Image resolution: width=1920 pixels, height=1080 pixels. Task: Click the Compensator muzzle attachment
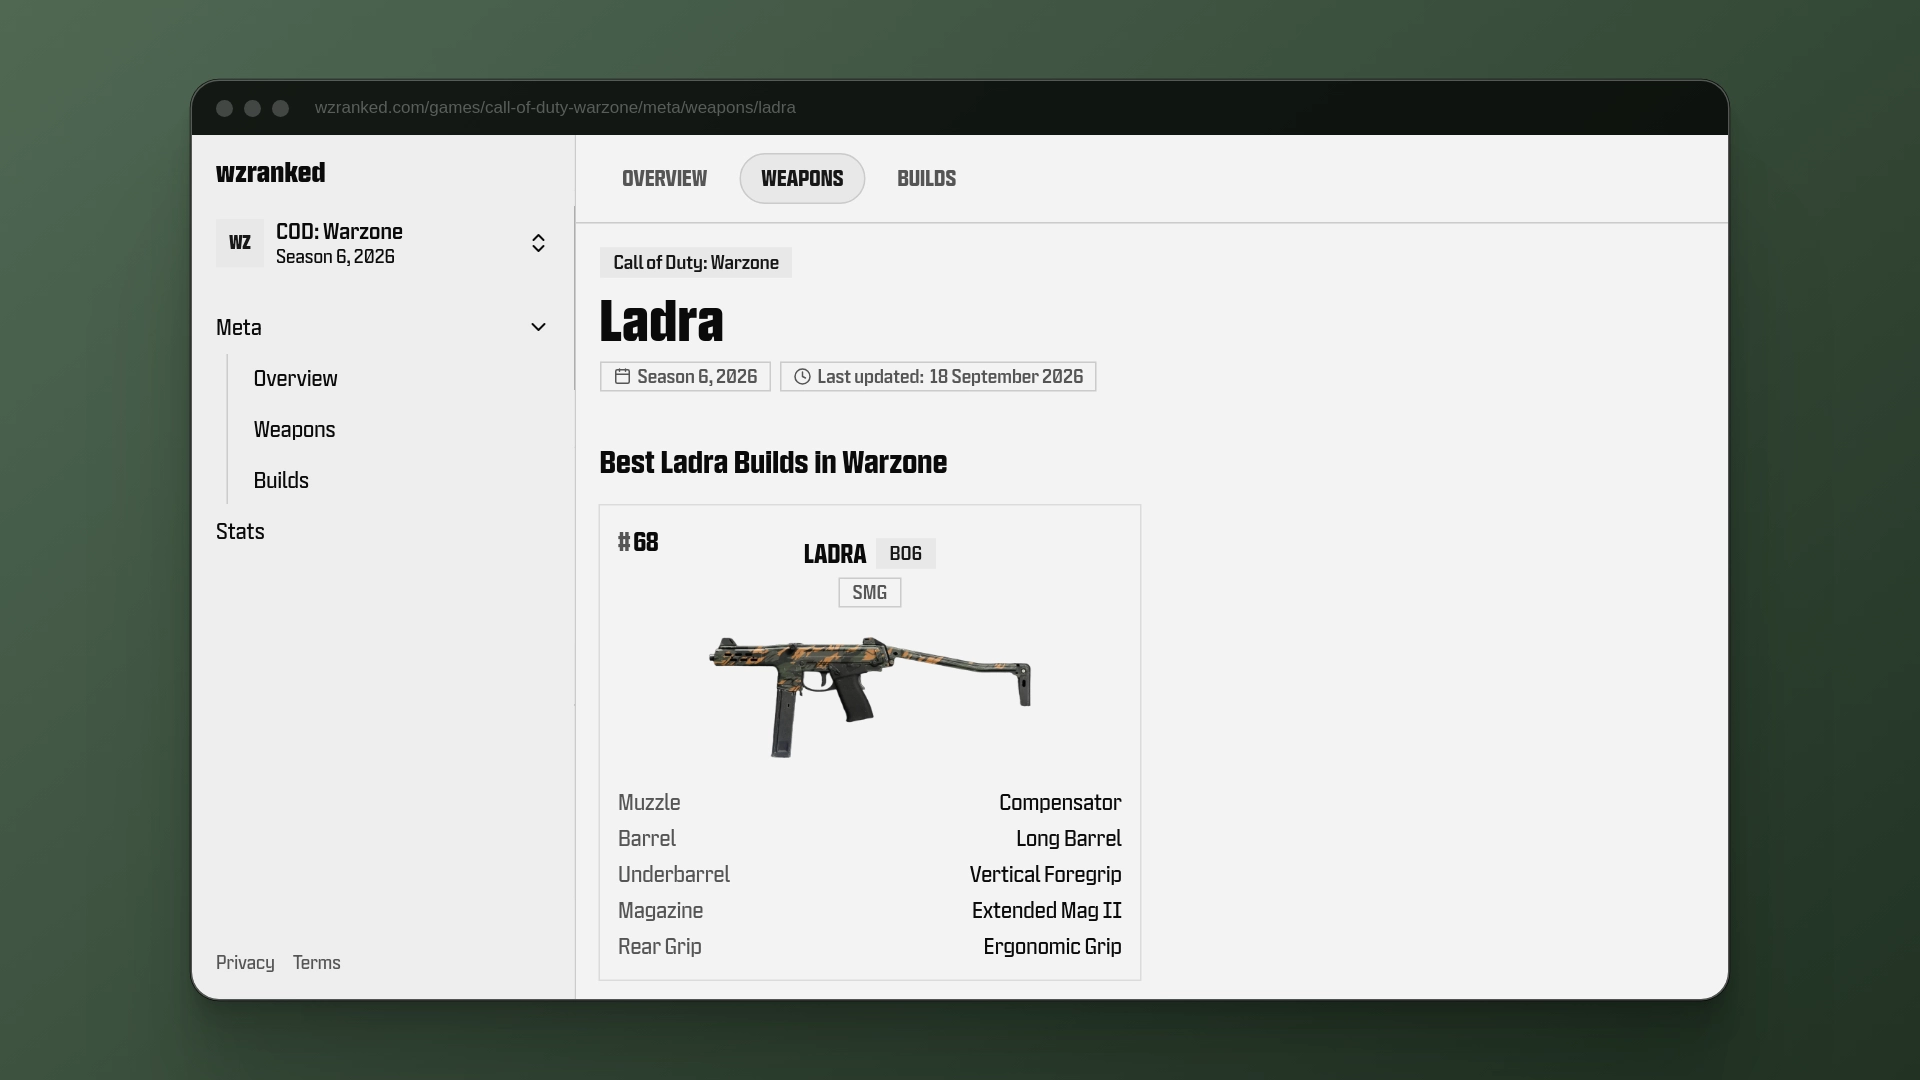pos(1060,802)
